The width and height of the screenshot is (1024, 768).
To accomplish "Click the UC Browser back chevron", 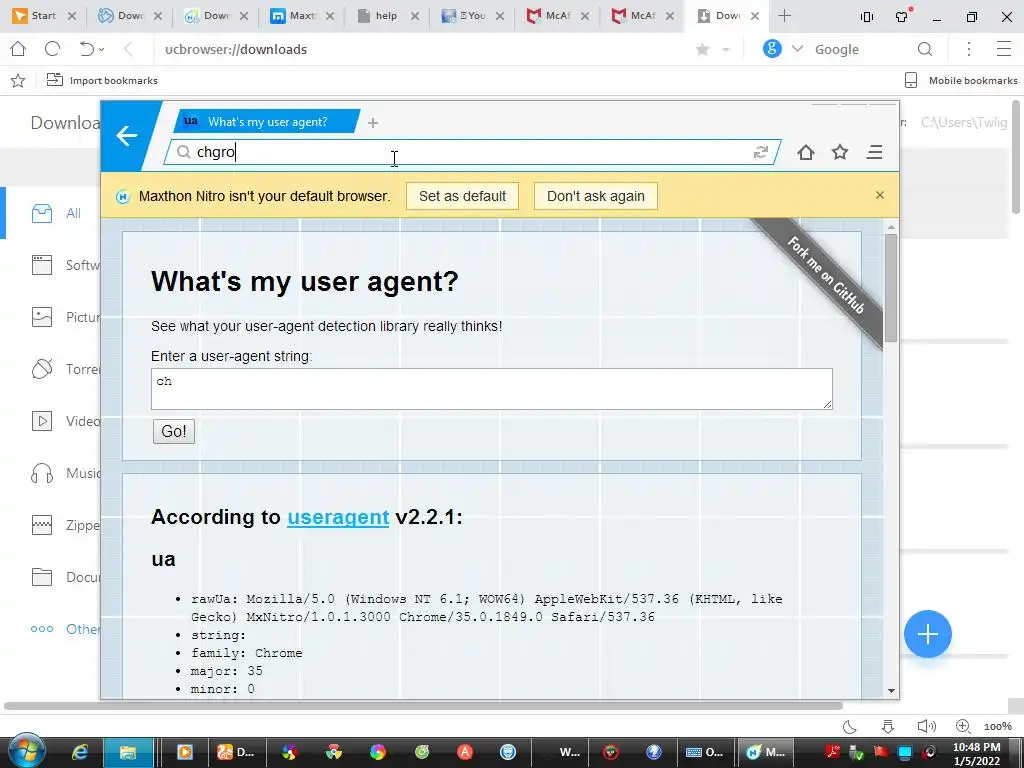I will 129,49.
